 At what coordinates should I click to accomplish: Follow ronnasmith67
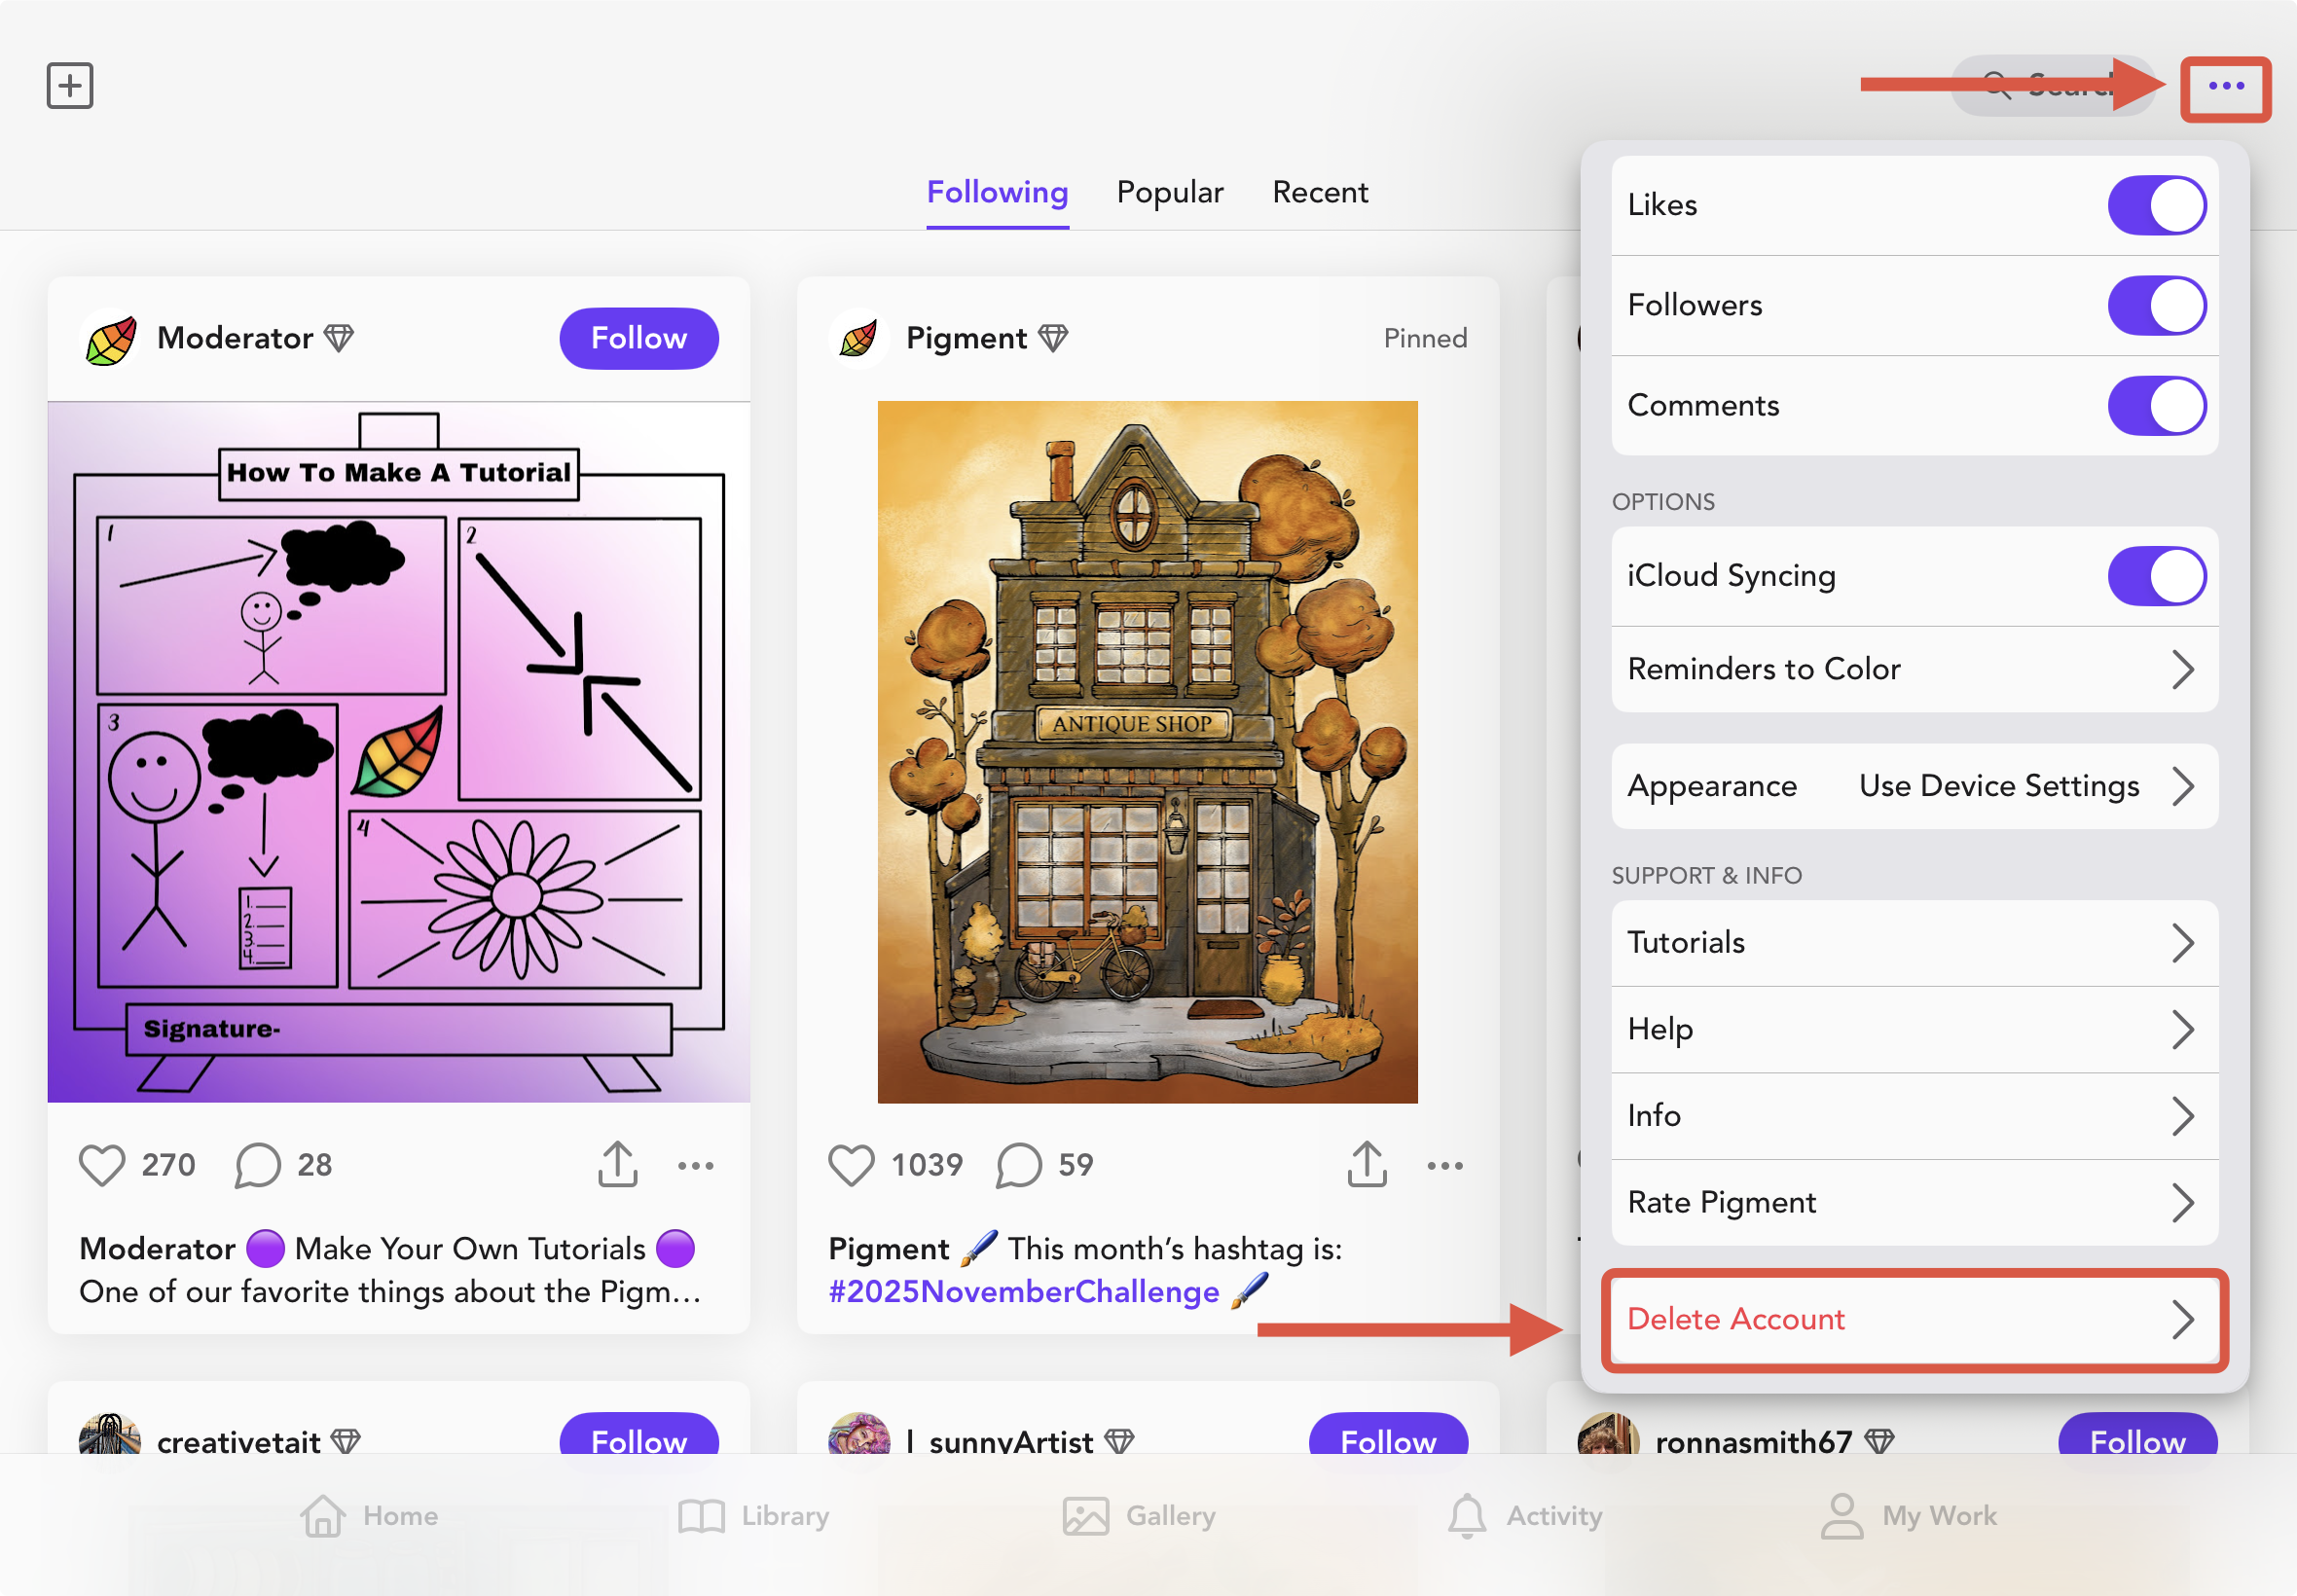pyautogui.click(x=2137, y=1434)
